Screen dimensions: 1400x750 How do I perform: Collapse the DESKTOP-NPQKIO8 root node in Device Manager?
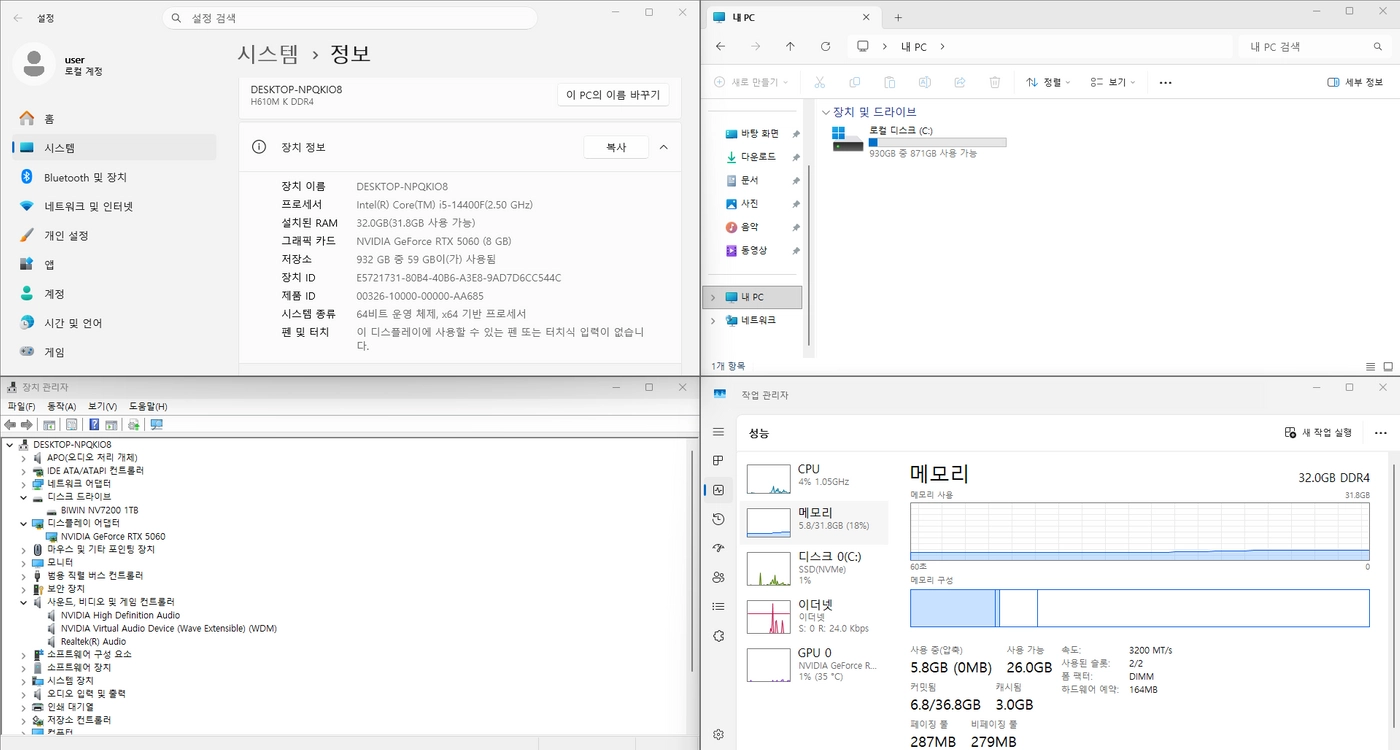(x=10, y=444)
